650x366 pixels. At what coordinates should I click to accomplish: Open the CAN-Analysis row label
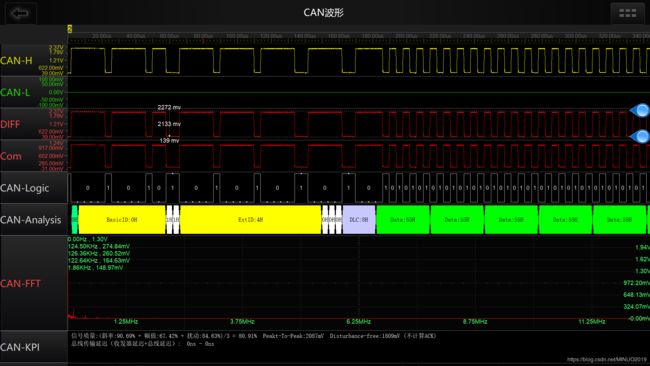tap(31, 220)
